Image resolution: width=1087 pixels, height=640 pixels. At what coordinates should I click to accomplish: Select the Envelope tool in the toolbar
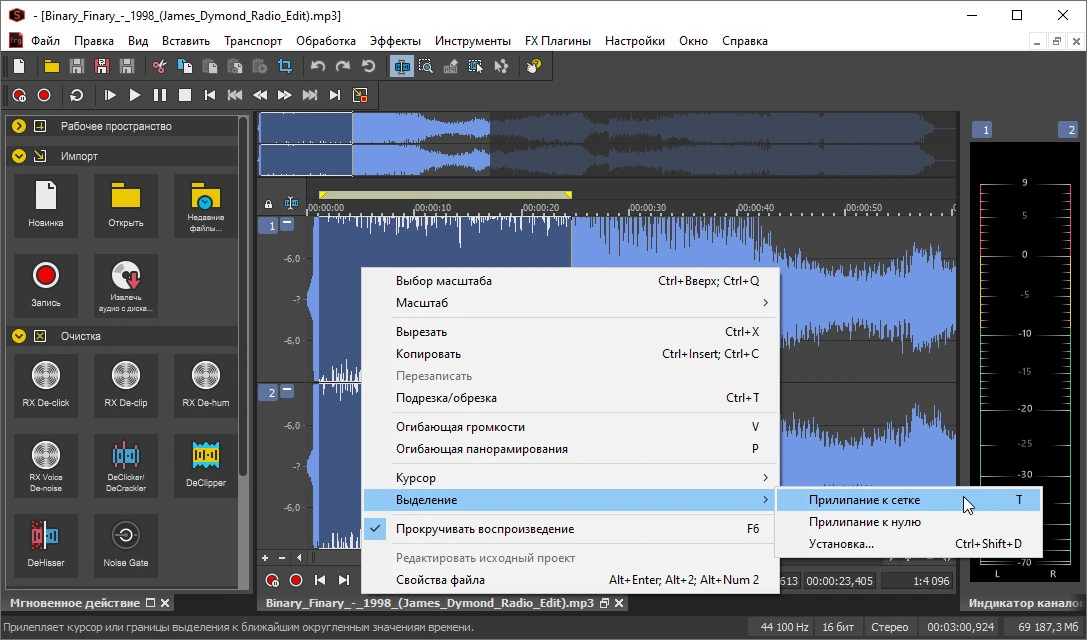pyautogui.click(x=501, y=67)
